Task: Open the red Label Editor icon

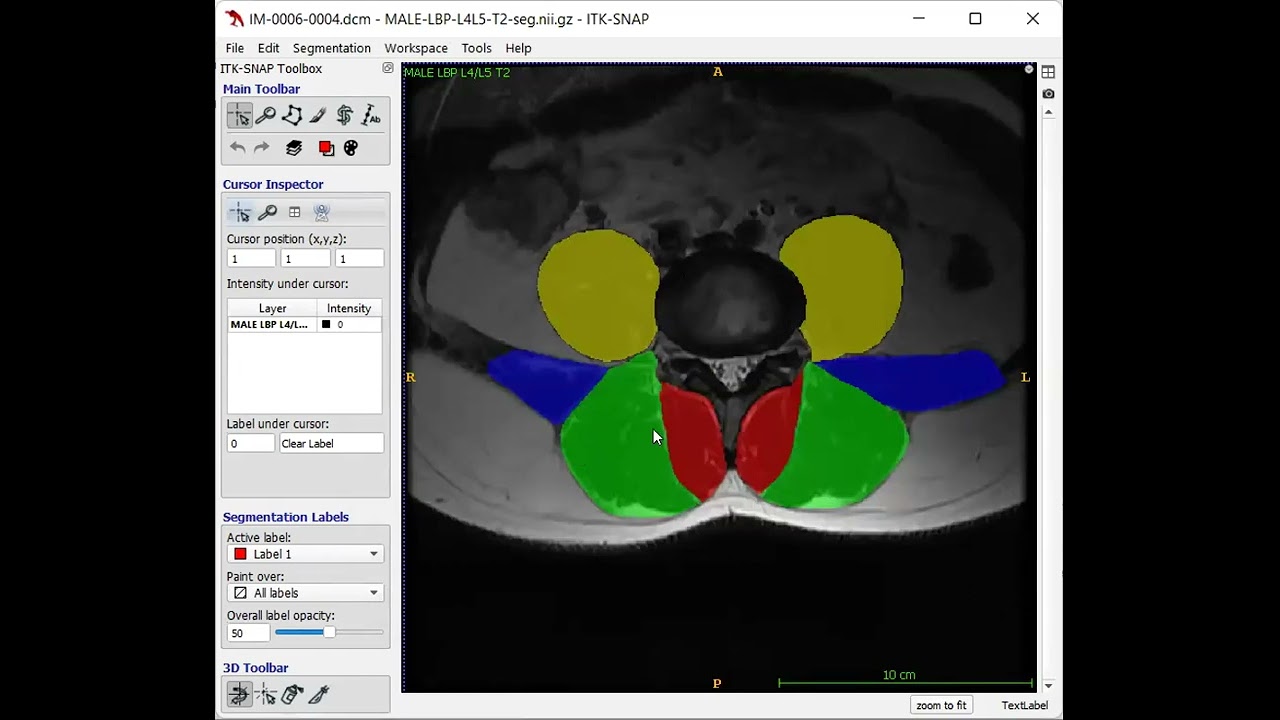Action: 326,148
